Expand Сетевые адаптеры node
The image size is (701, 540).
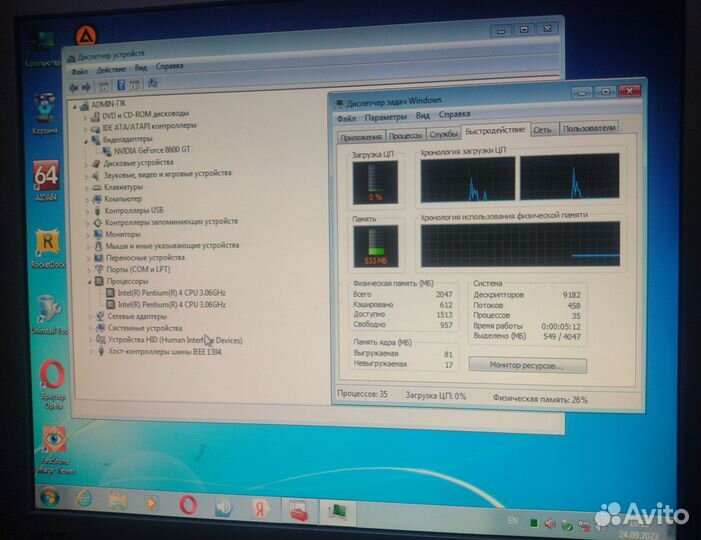pos(90,317)
